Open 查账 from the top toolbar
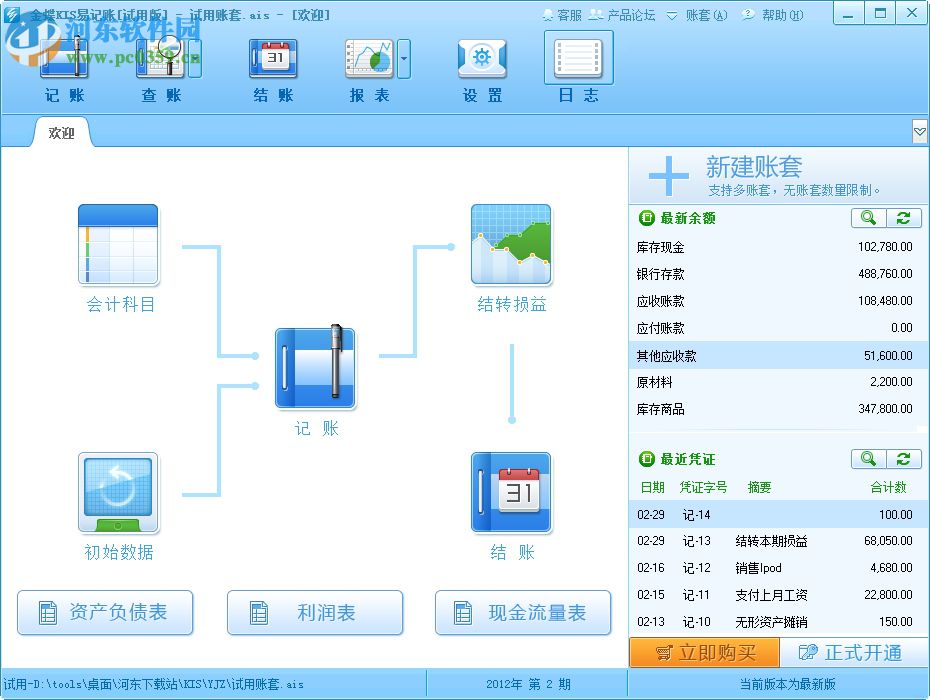The height and width of the screenshot is (700, 930). pyautogui.click(x=163, y=60)
